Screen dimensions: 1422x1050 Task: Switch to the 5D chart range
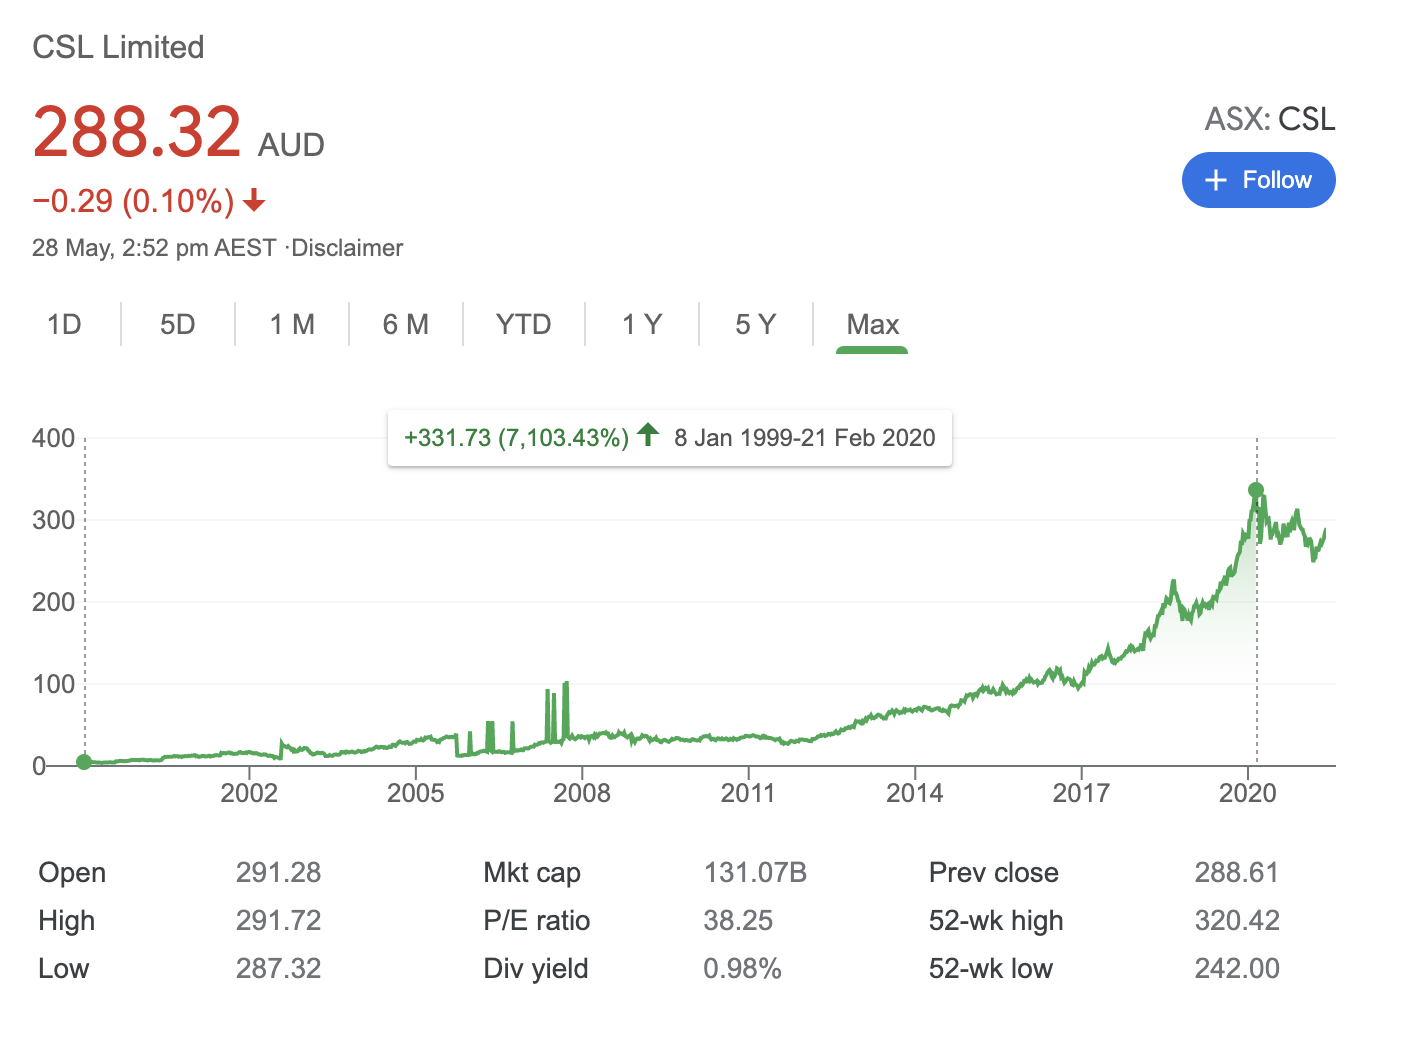pos(177,325)
